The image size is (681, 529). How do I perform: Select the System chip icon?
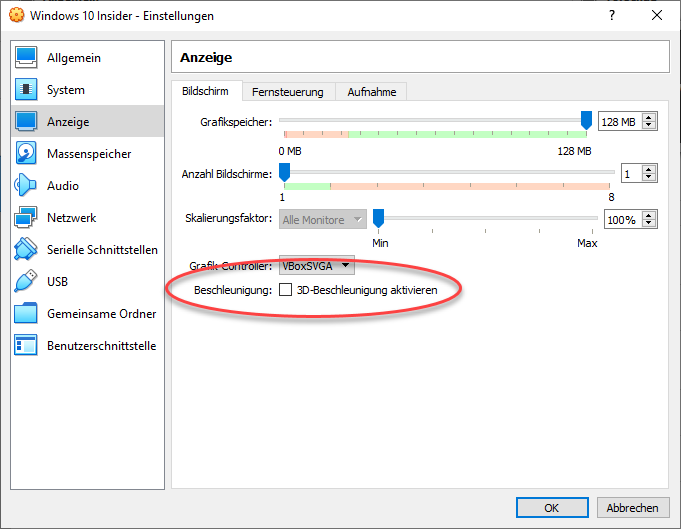pos(26,89)
